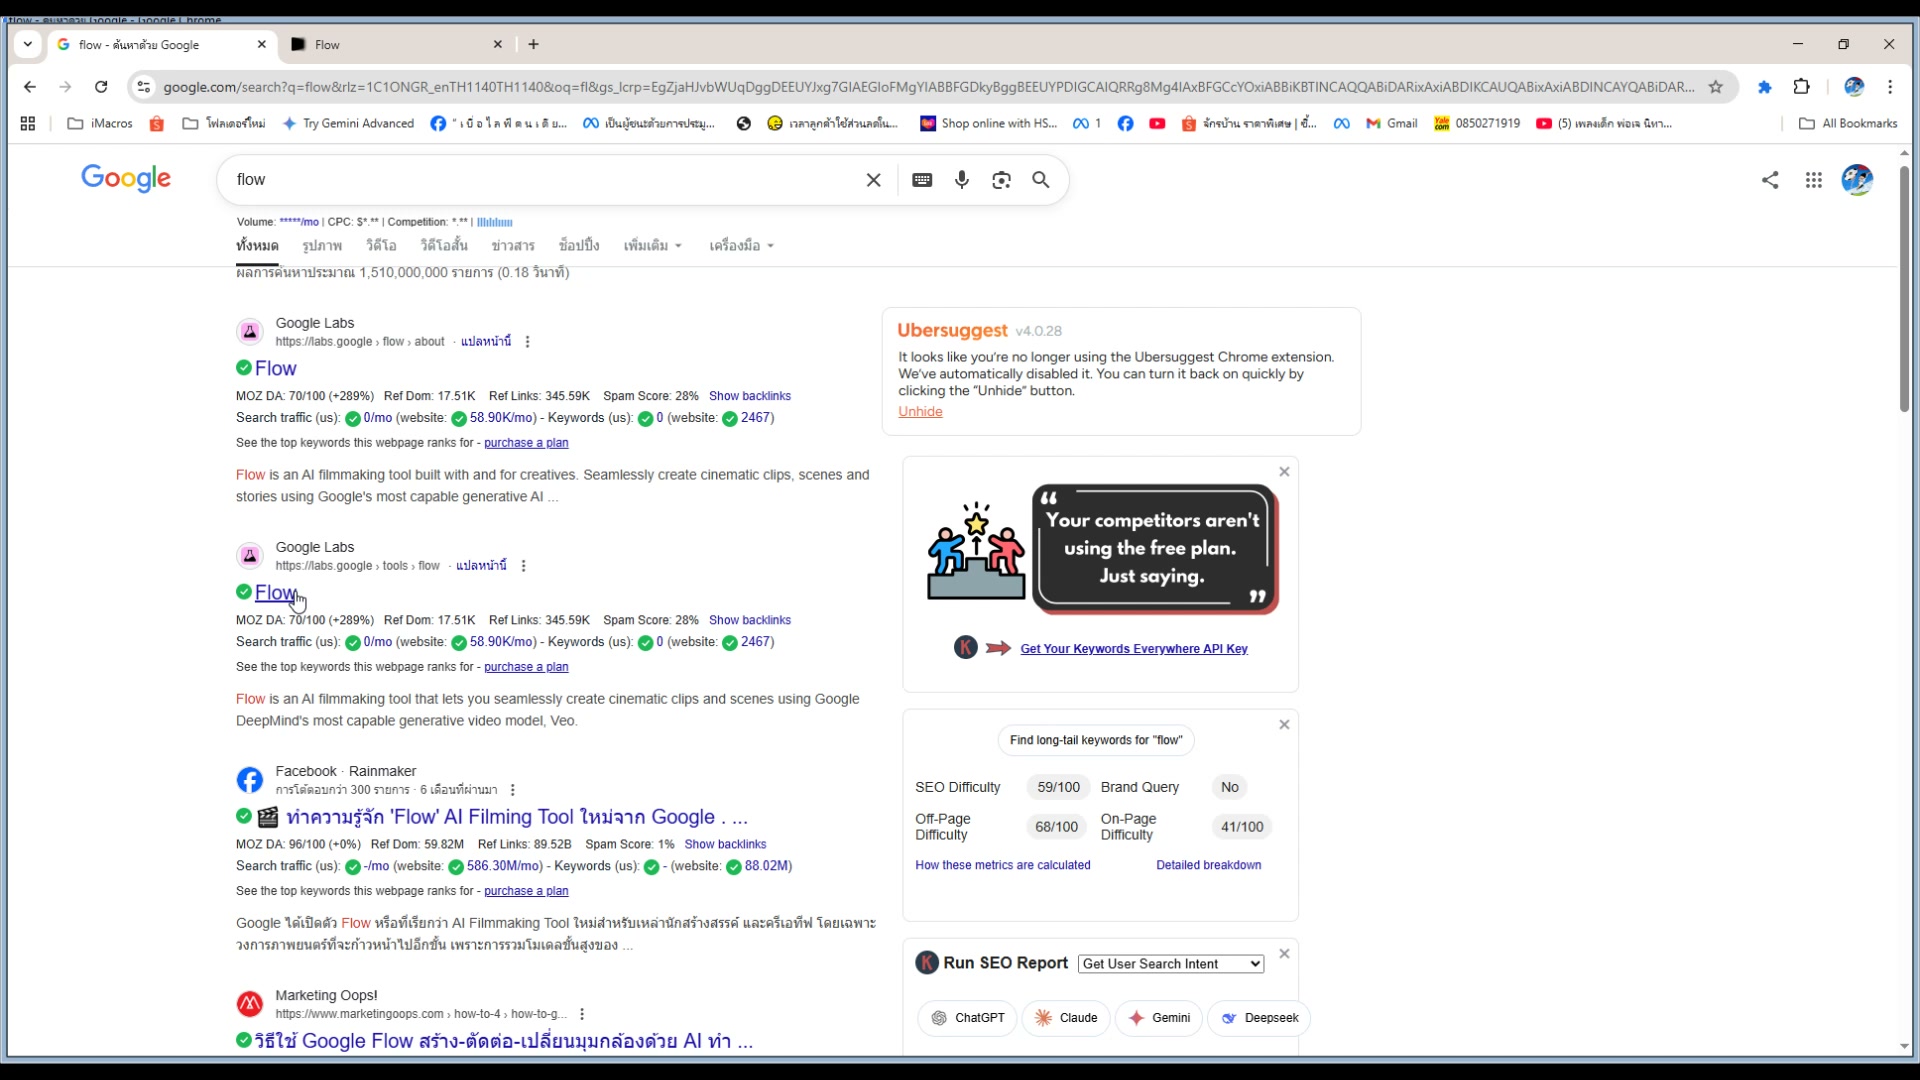This screenshot has width=1920, height=1080.
Task: Open the Google apps grid icon
Action: [x=1813, y=180]
